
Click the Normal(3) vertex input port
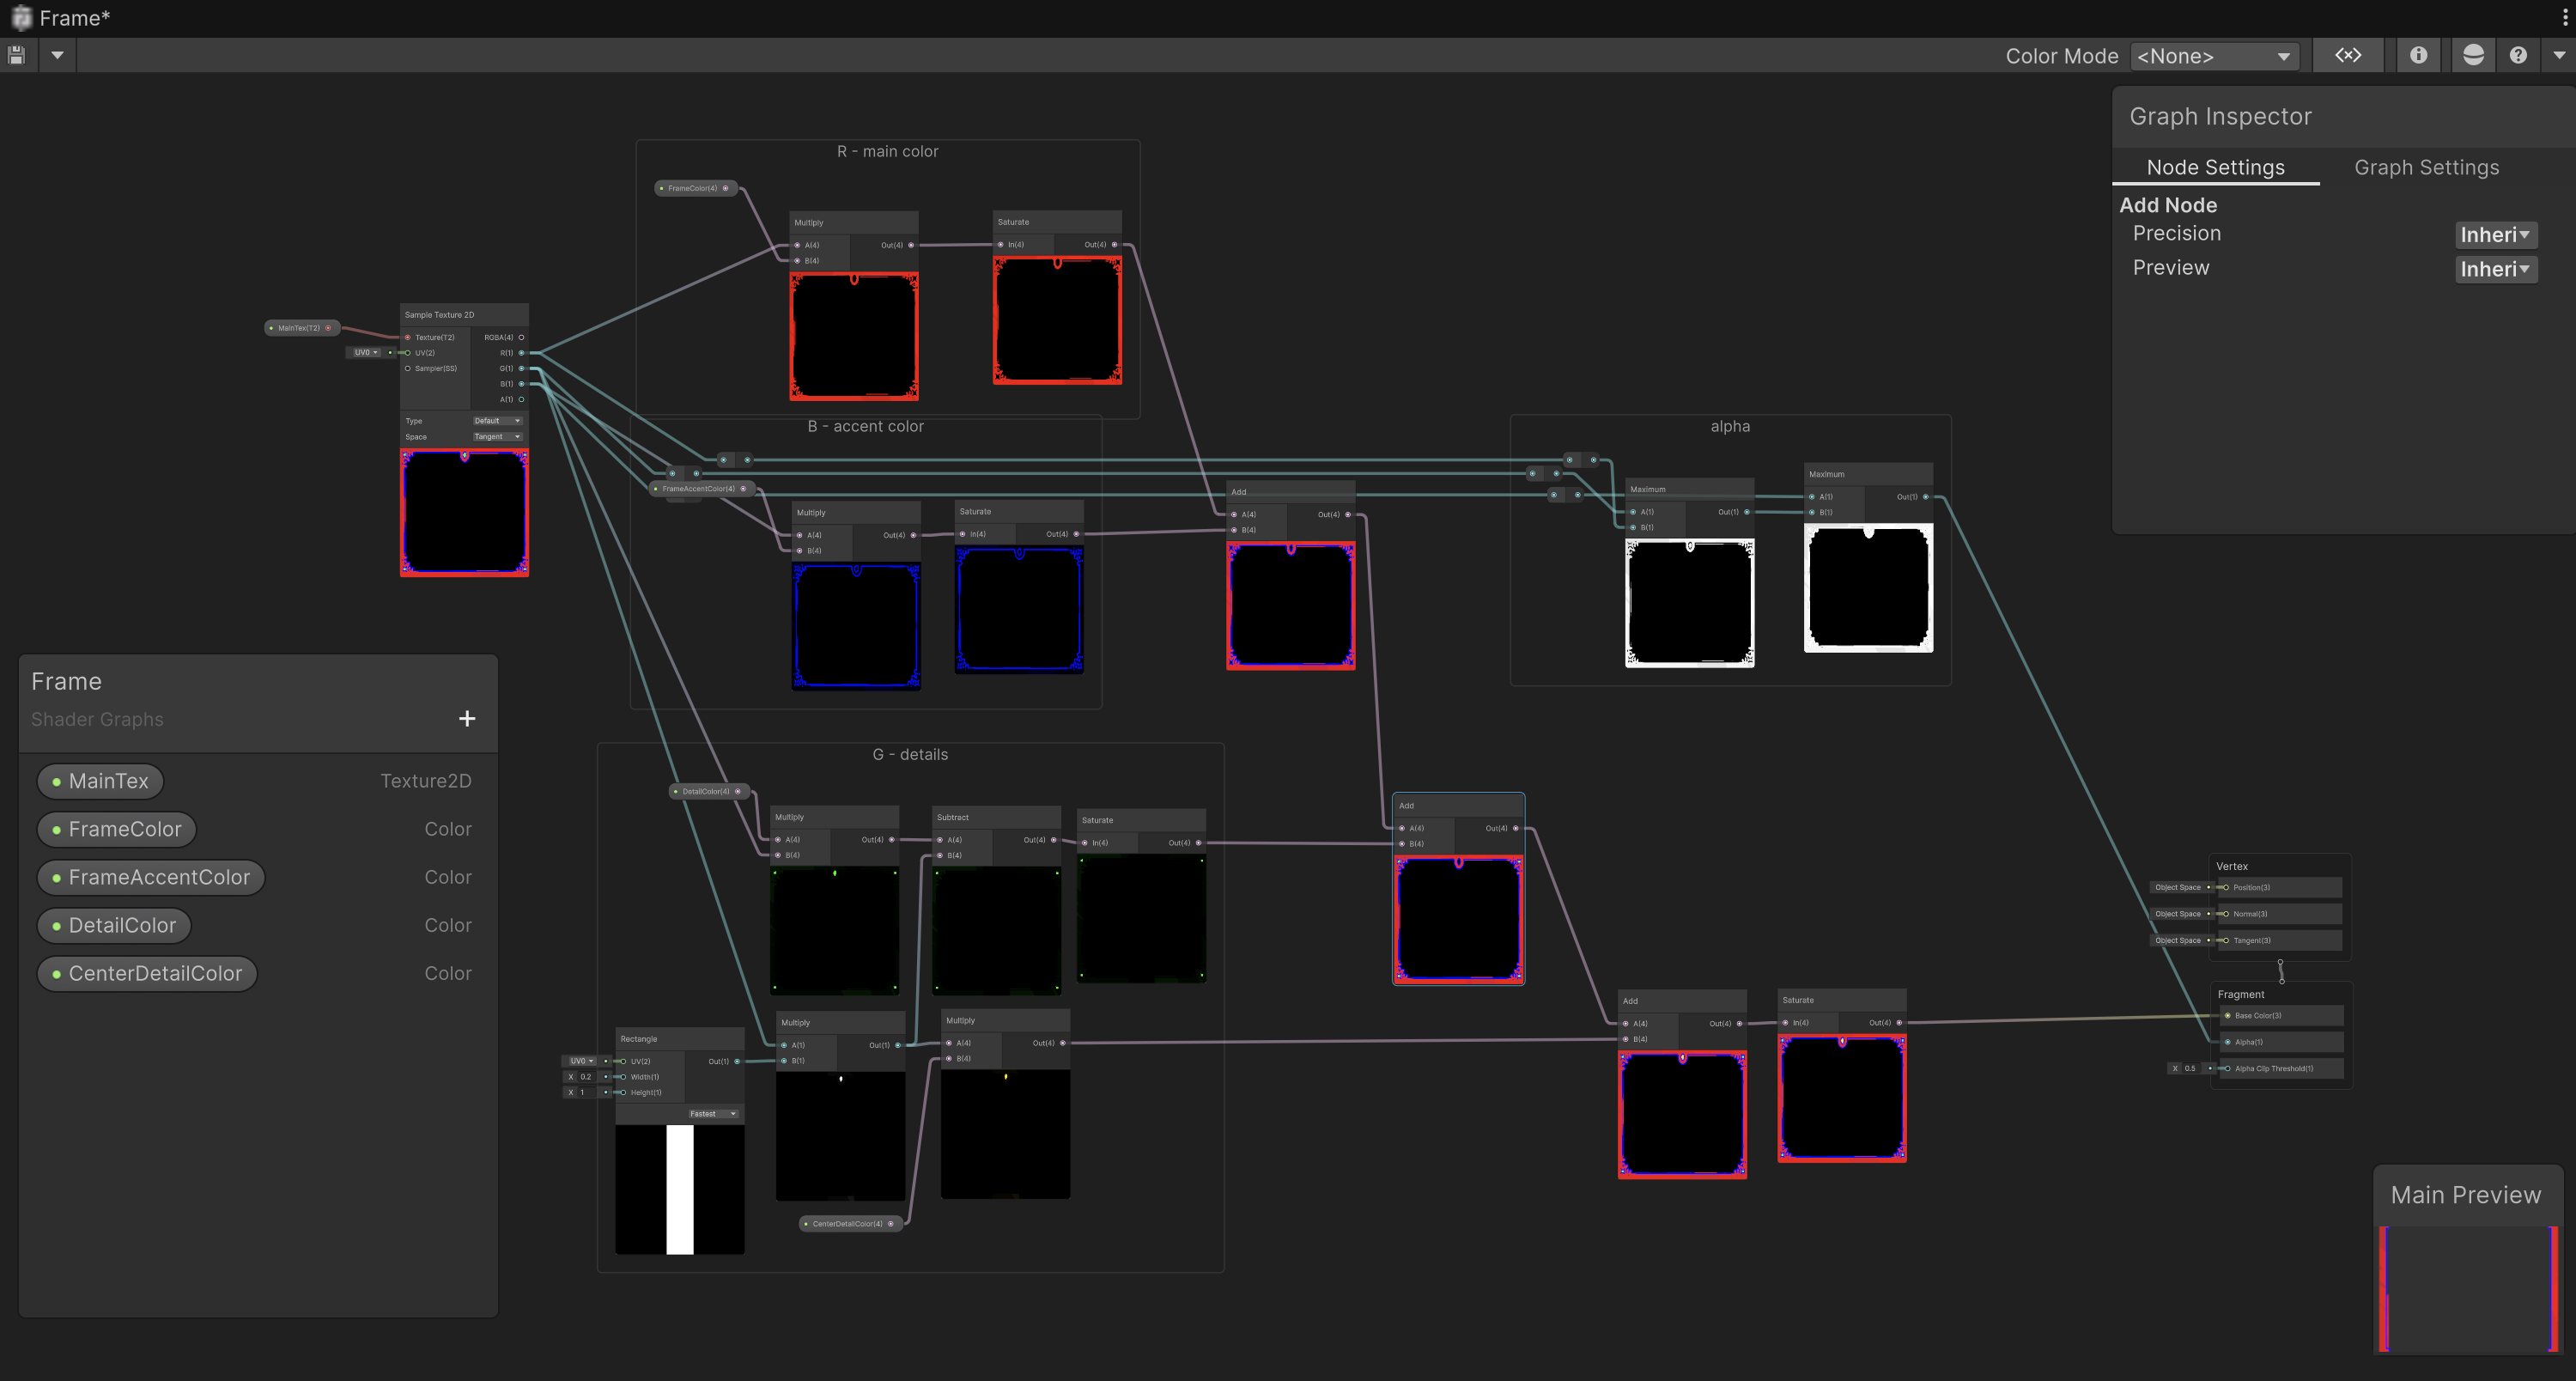[x=2225, y=914]
